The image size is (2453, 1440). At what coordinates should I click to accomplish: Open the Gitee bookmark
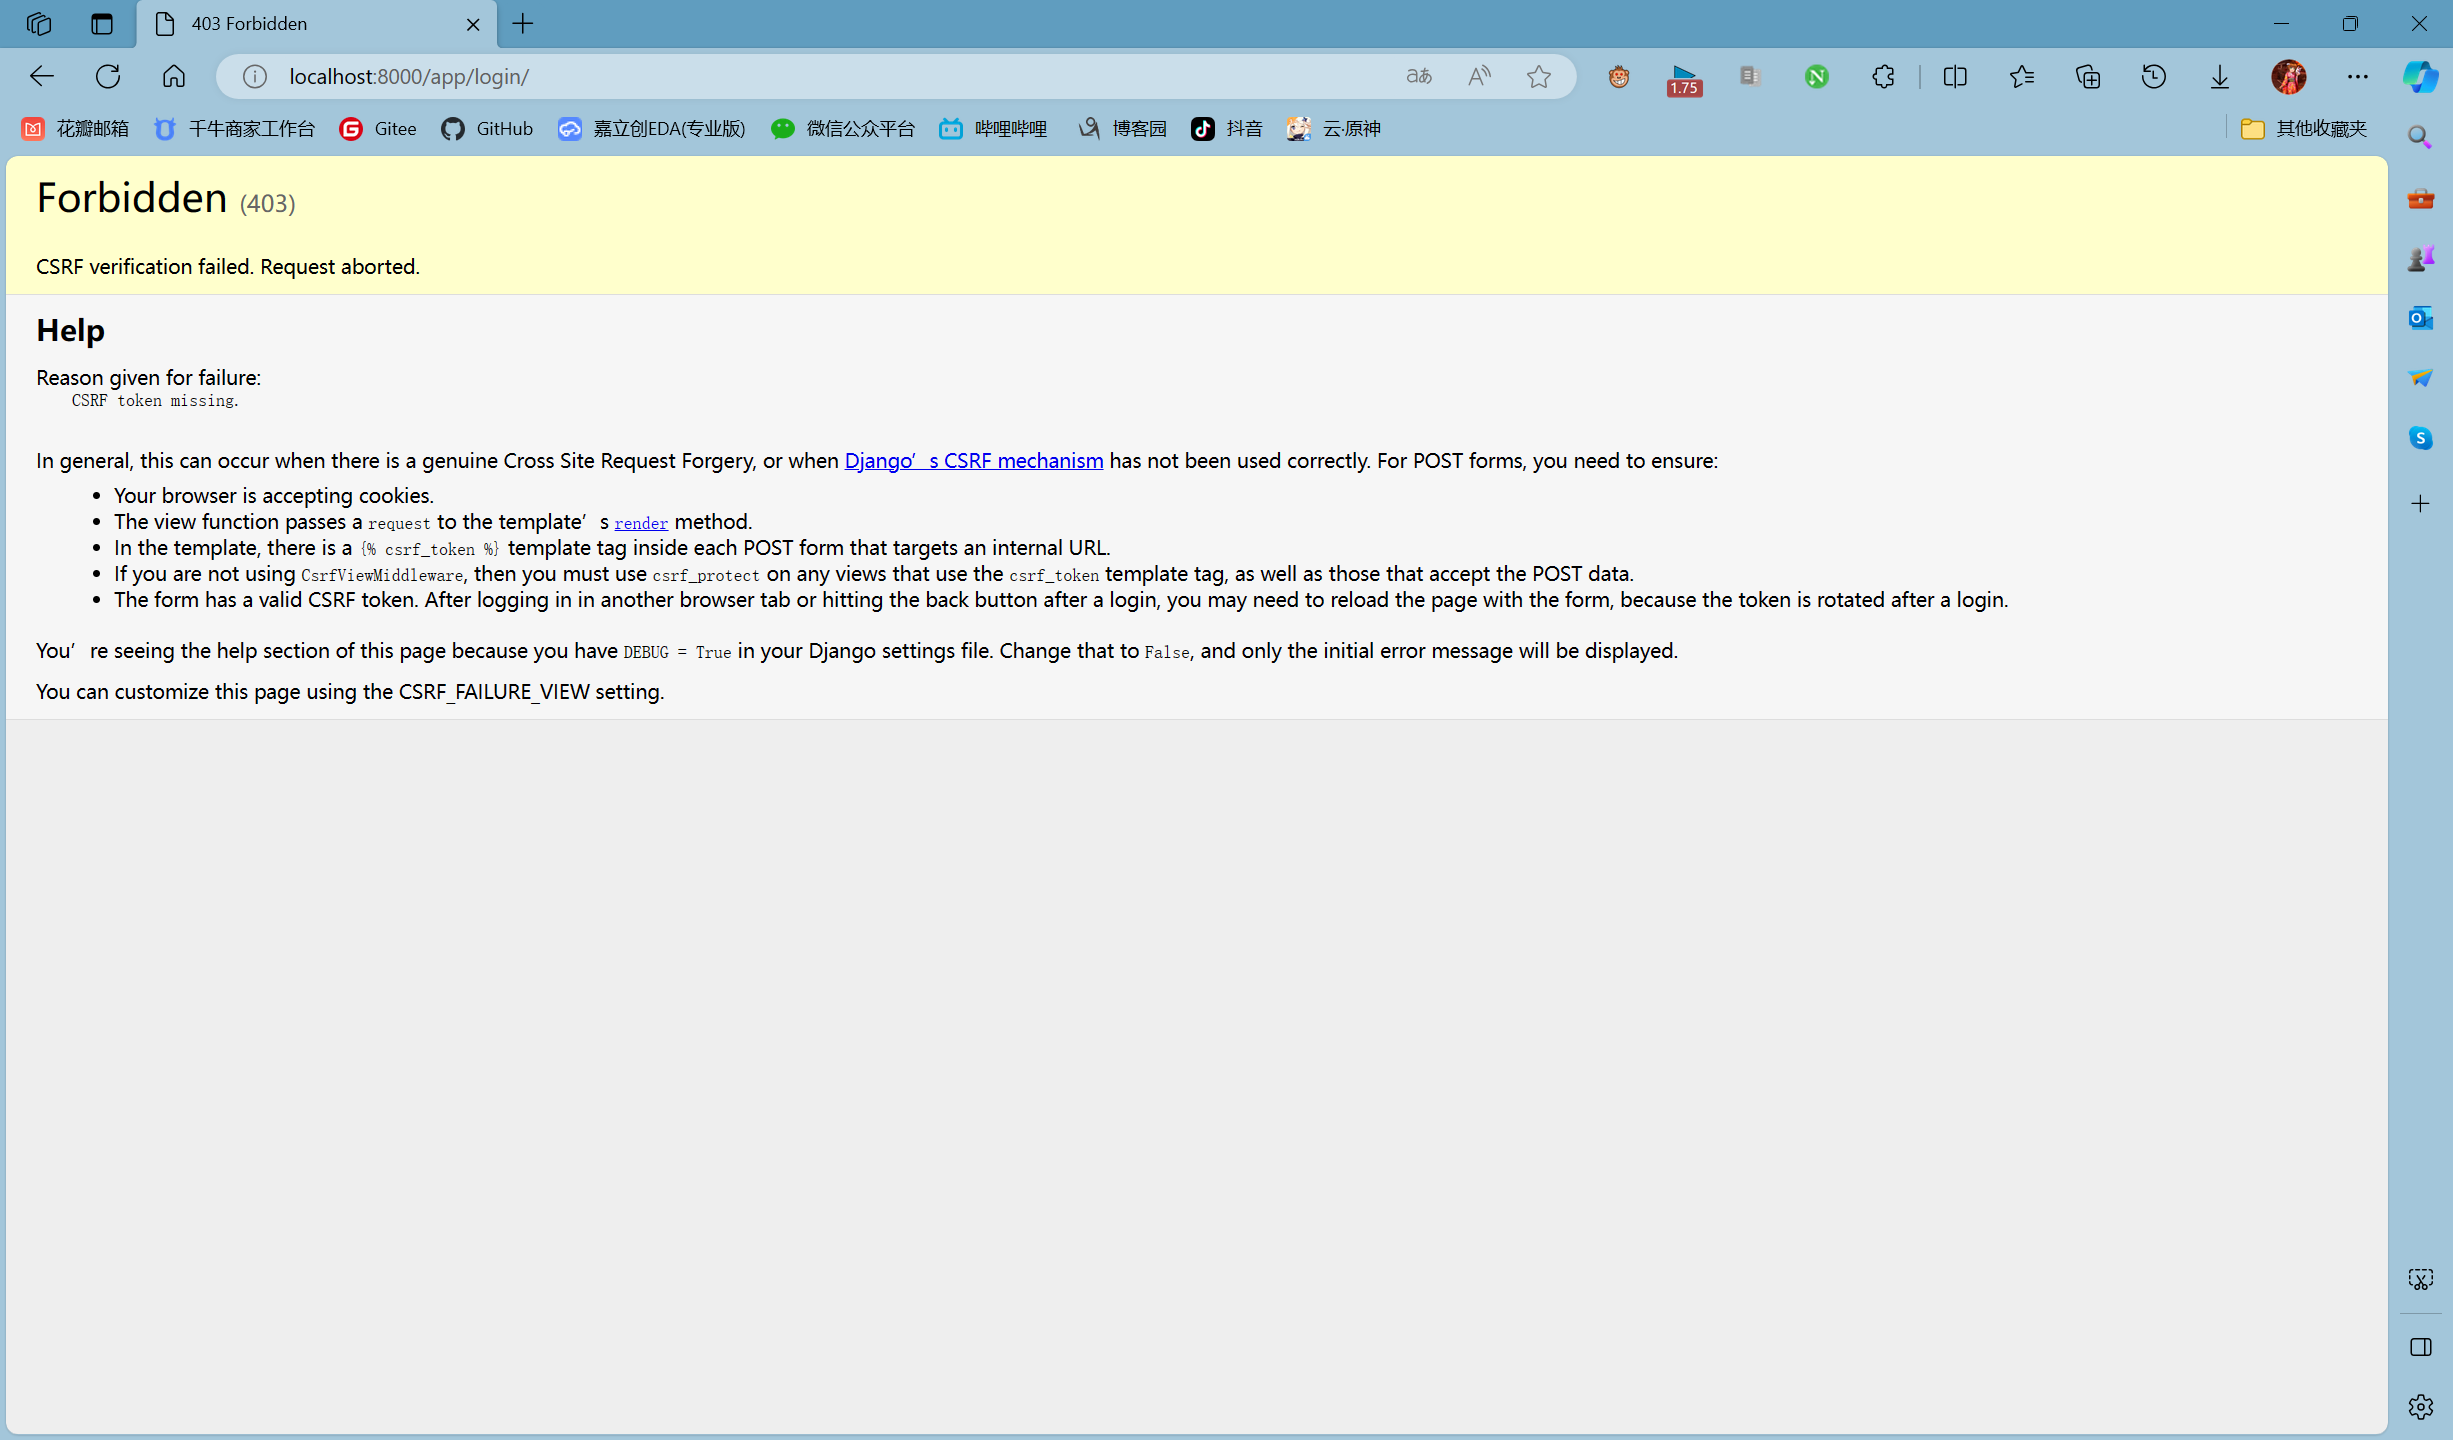pos(378,128)
